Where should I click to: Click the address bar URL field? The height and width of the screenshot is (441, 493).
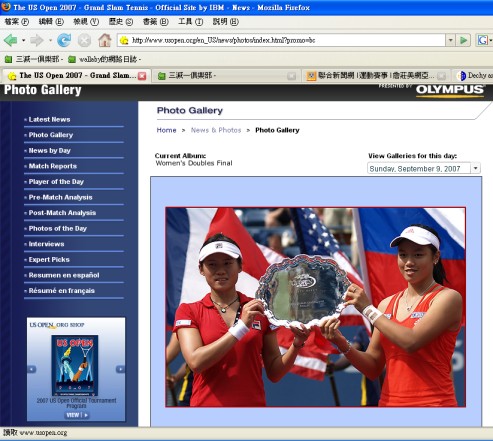282,40
